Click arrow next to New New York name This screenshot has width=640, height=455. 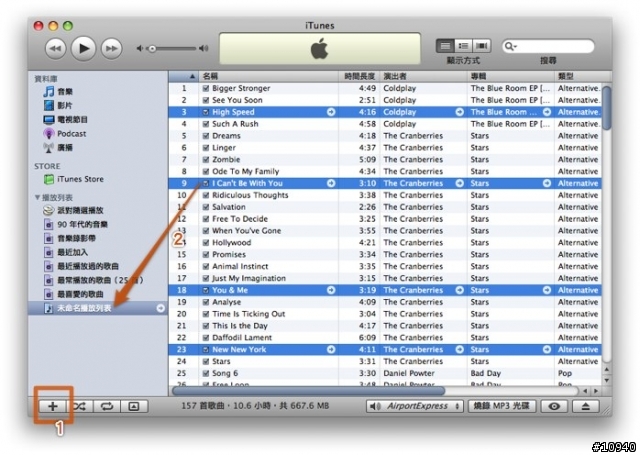(331, 349)
